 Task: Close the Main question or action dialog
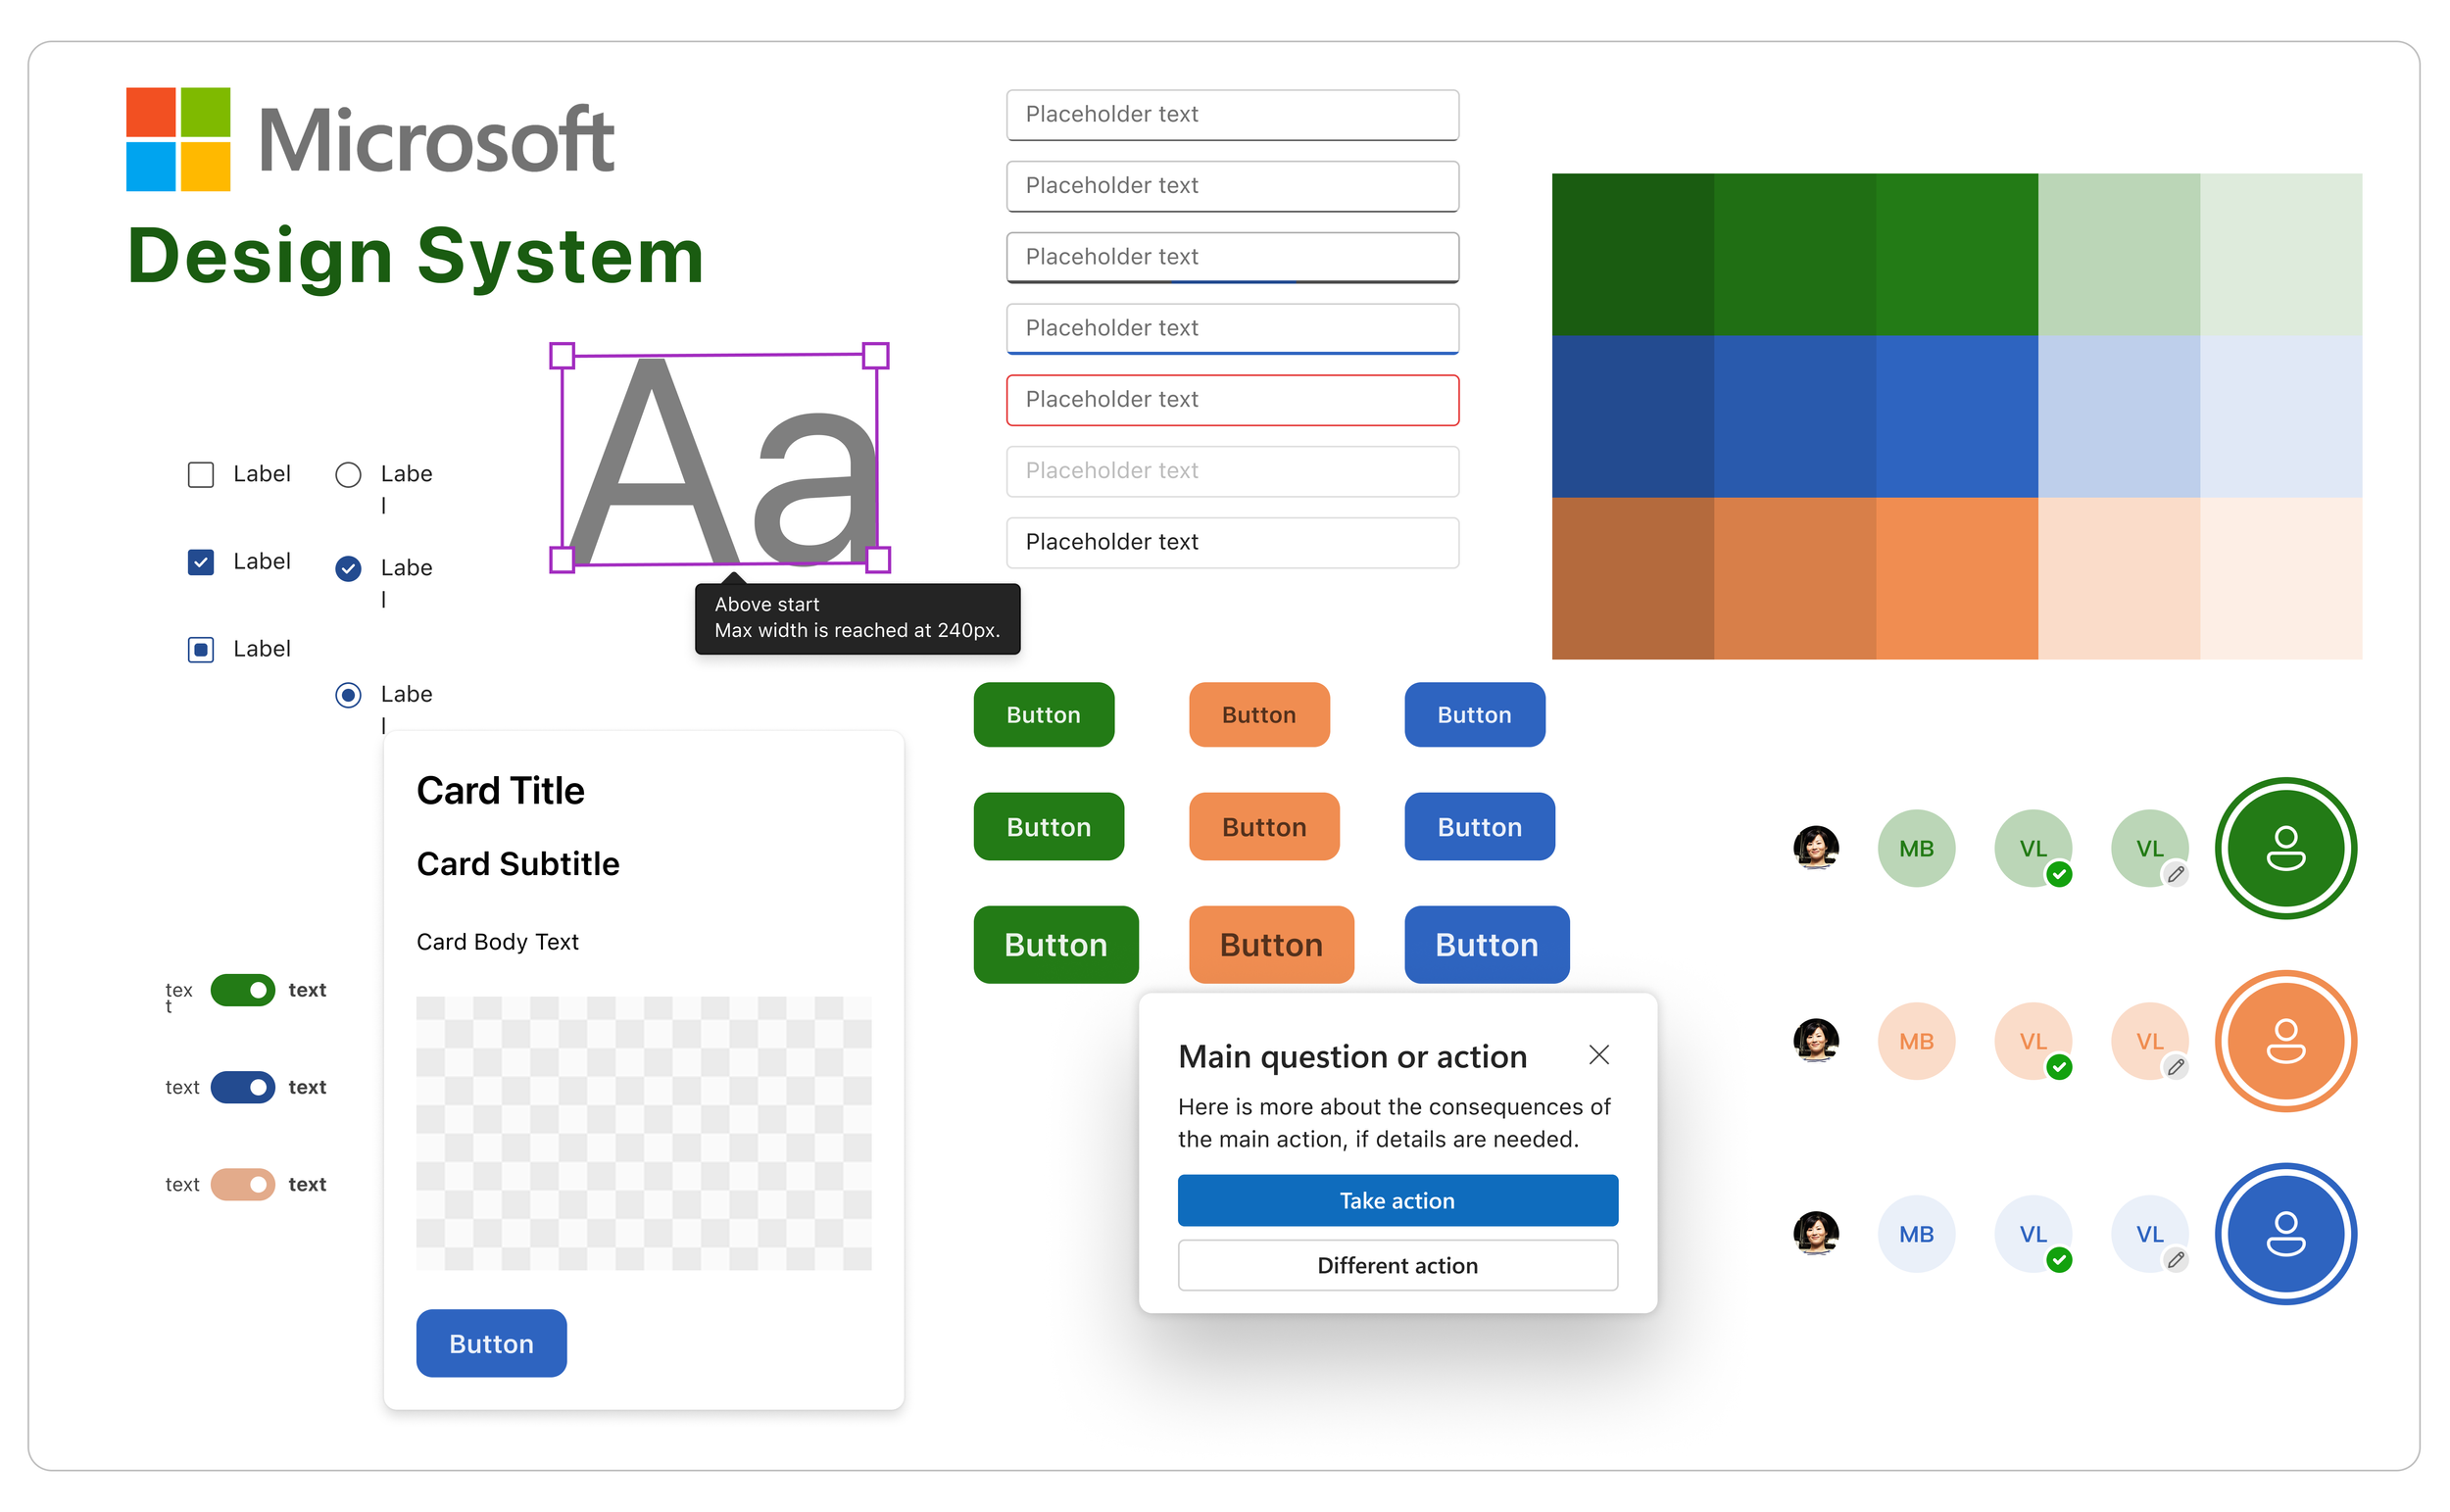coord(1599,1055)
